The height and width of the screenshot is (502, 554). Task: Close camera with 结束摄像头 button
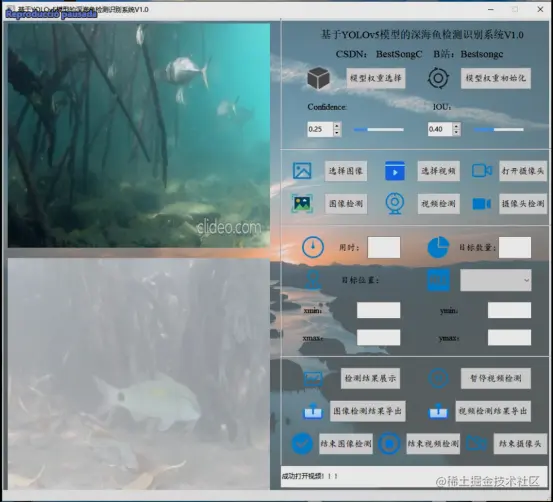pyautogui.click(x=520, y=444)
